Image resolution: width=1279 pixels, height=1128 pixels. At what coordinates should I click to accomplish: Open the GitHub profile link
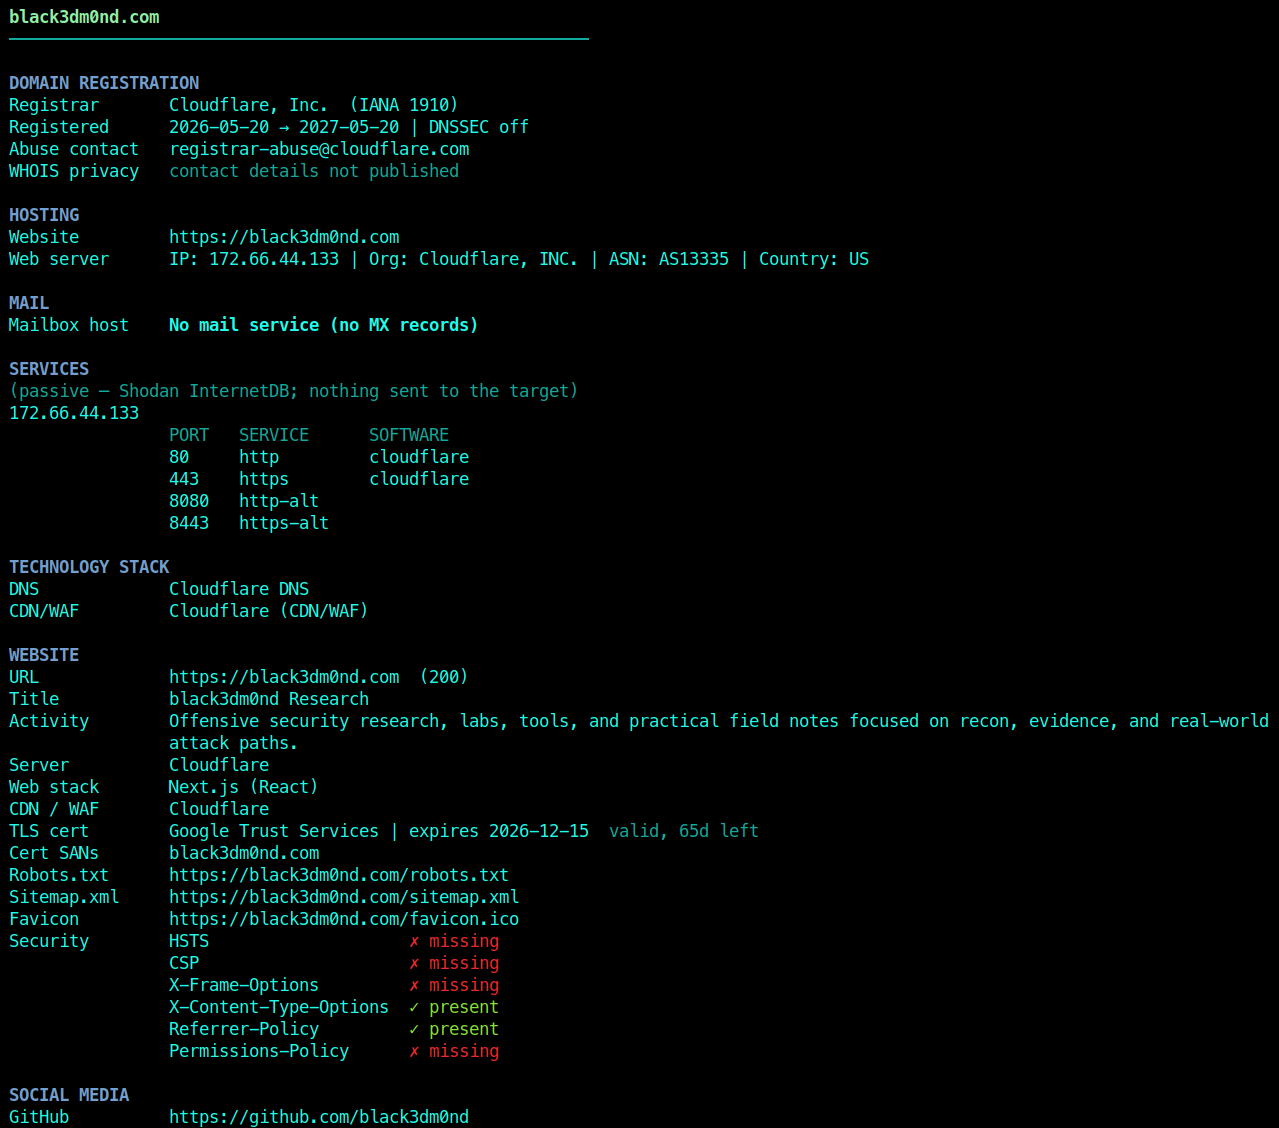[319, 1117]
